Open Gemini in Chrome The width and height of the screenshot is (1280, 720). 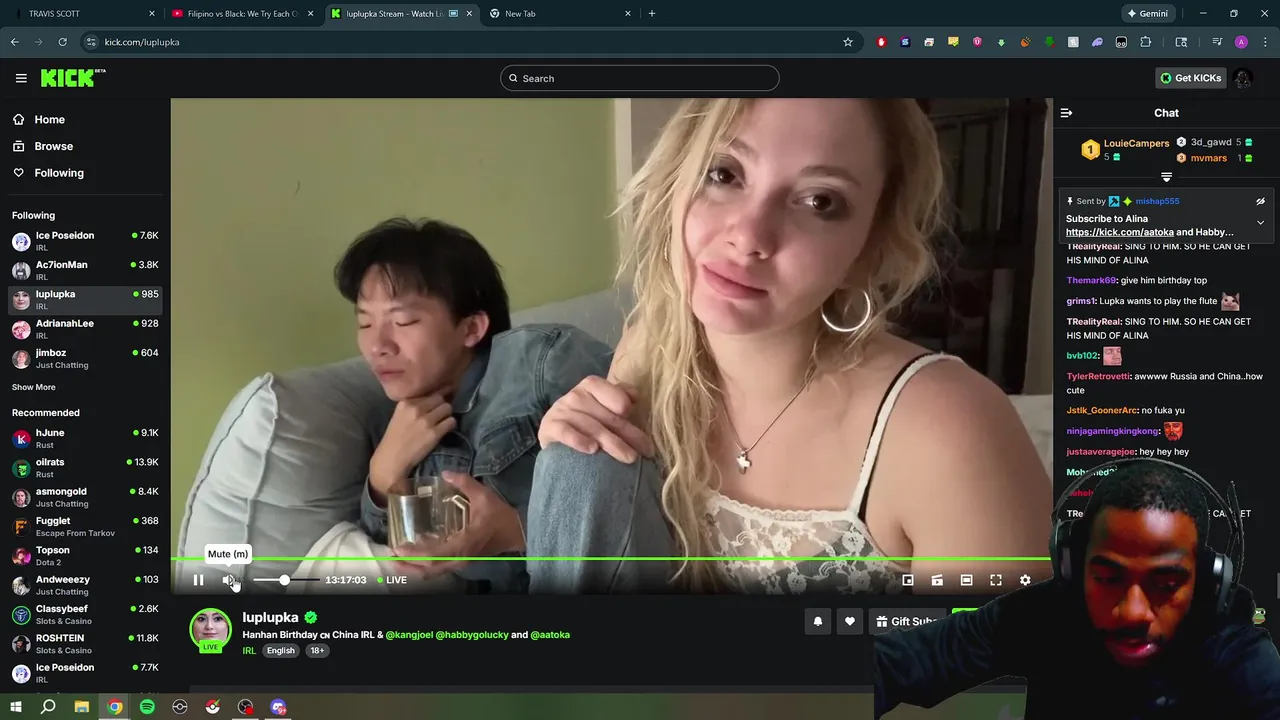point(1147,13)
